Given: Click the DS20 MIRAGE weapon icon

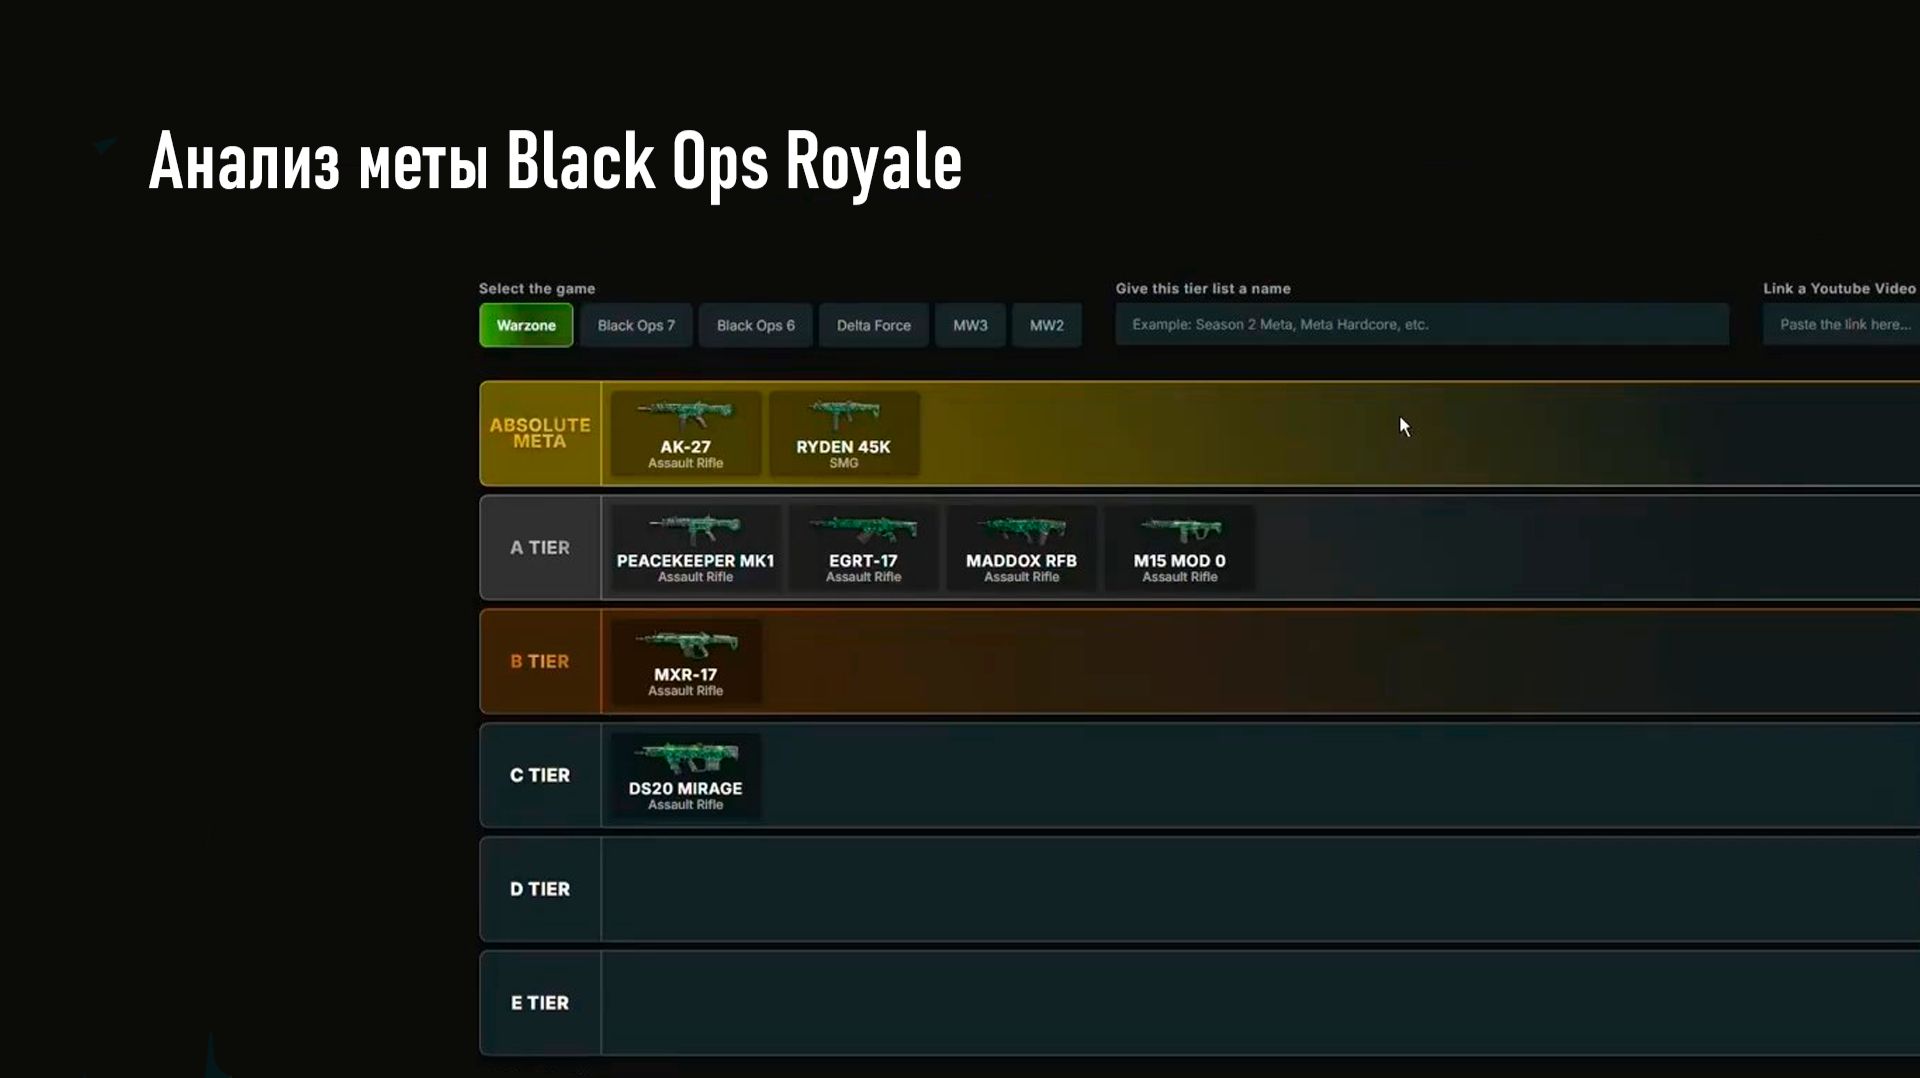Looking at the screenshot, I should 684,773.
